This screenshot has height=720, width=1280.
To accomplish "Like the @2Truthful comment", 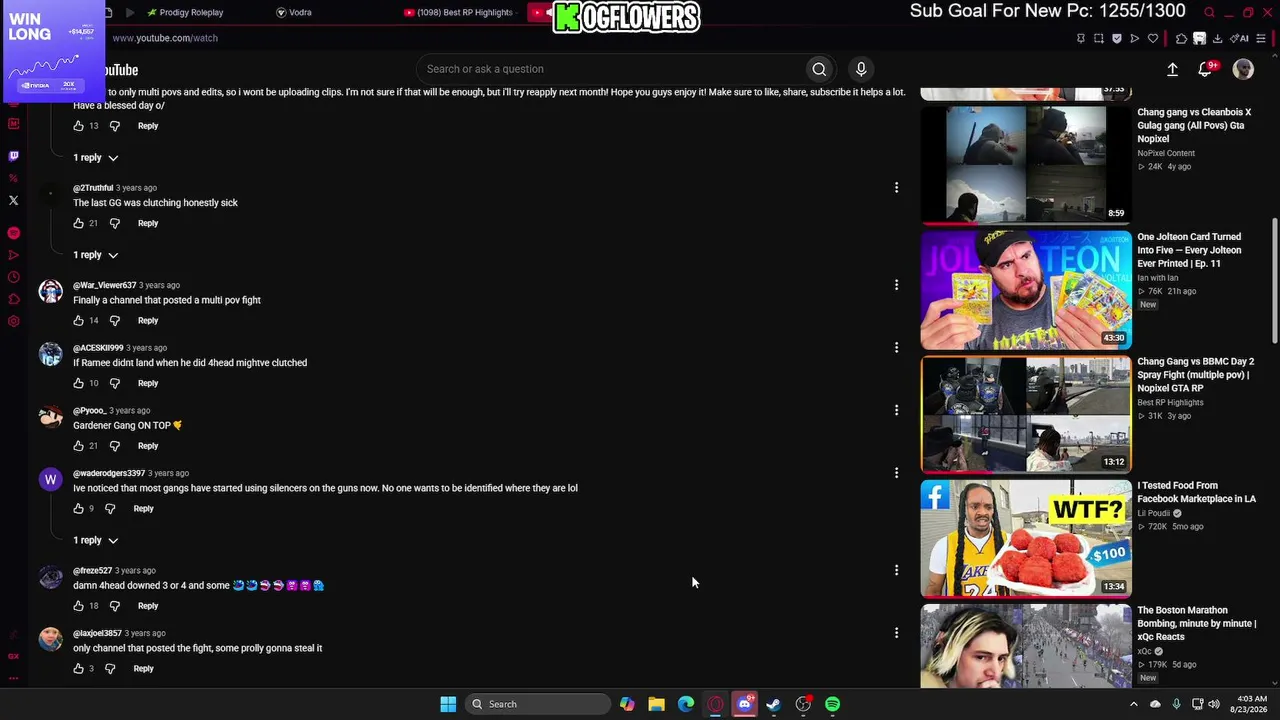I will (x=78, y=223).
